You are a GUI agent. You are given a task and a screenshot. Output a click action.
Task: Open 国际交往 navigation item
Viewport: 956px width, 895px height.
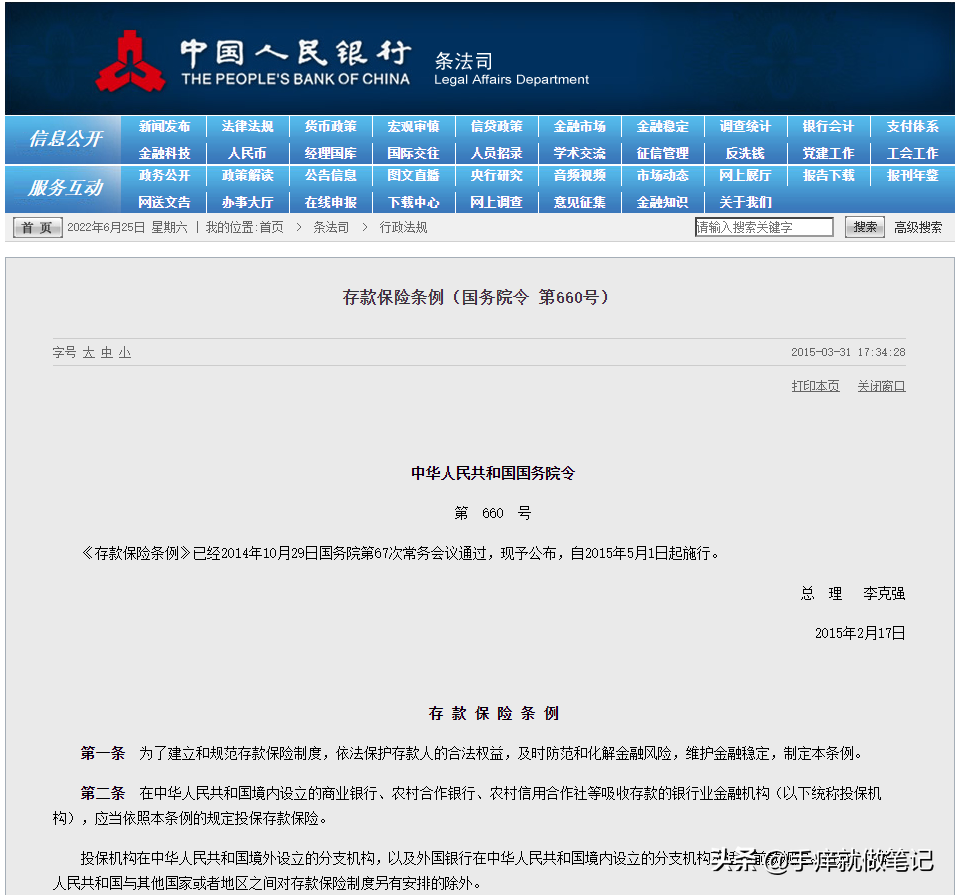click(413, 153)
